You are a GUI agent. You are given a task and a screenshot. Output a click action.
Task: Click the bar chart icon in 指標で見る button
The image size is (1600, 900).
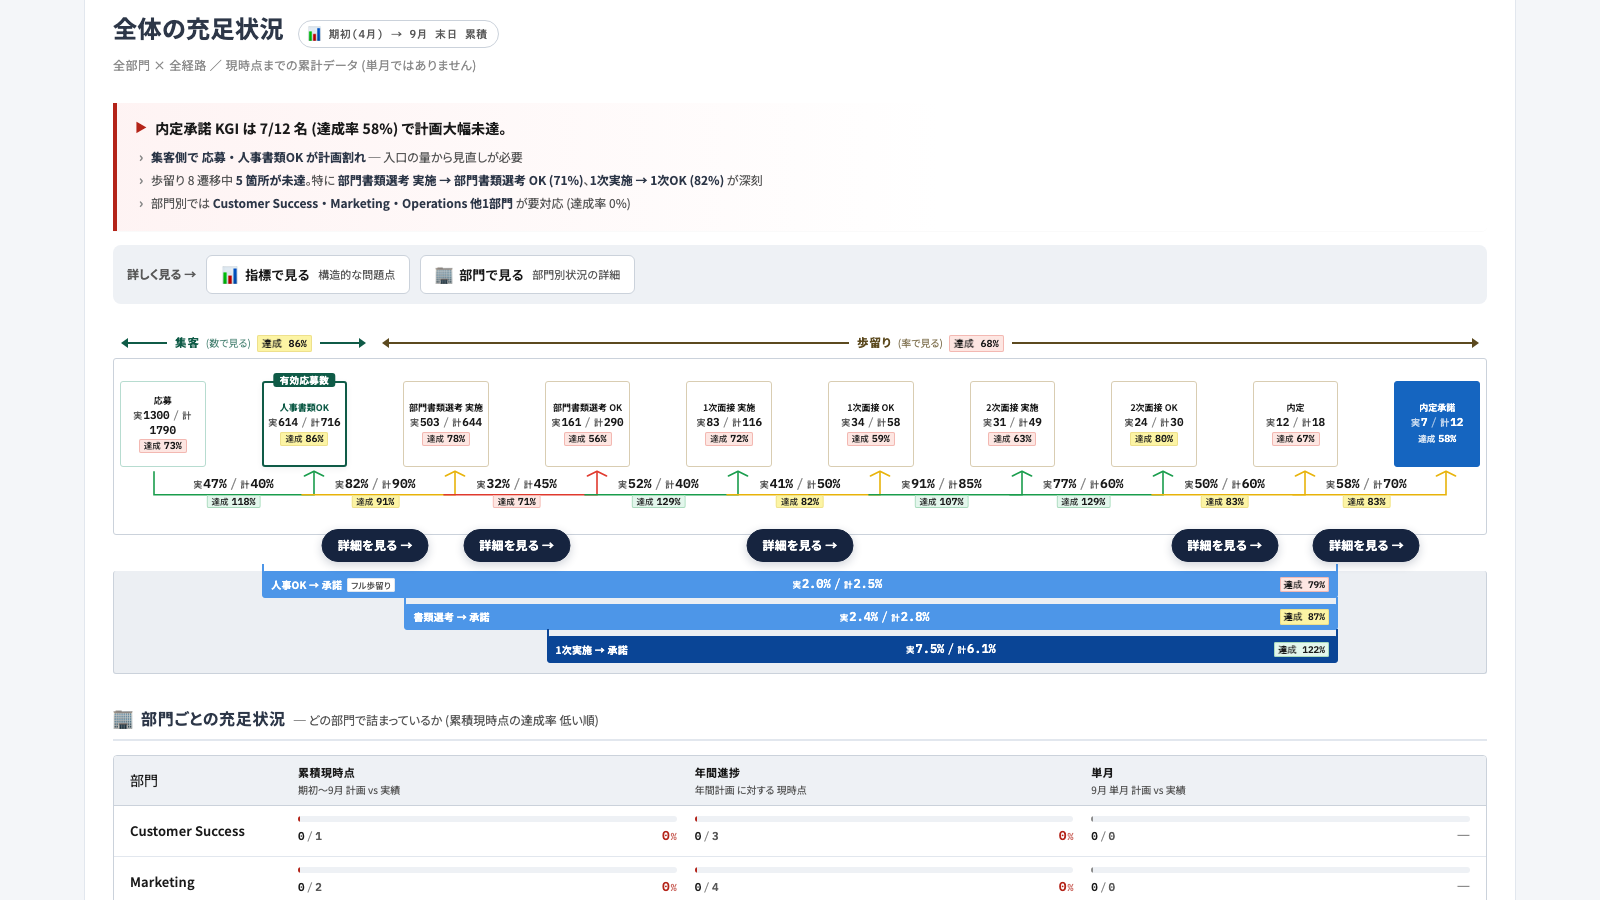coord(230,275)
